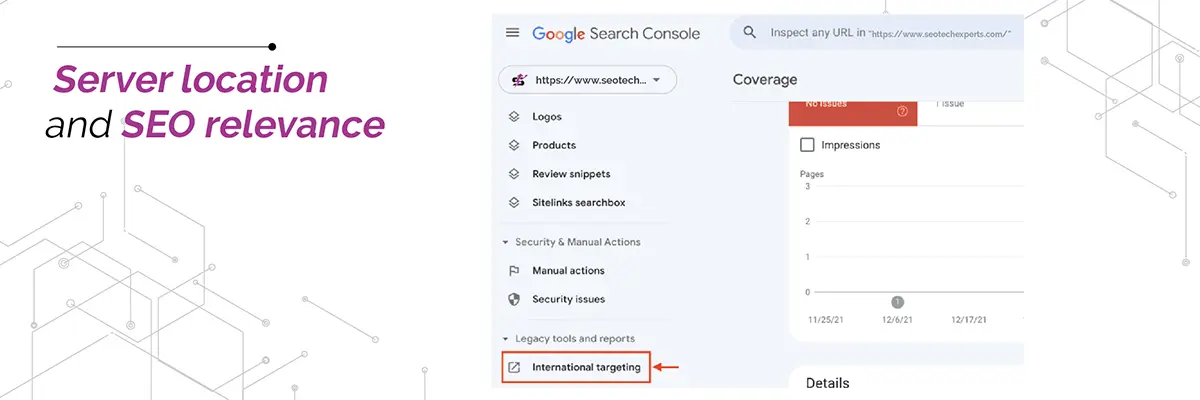Screen dimensions: 1200x400
Task: Click the Products layers icon
Action: 514,145
